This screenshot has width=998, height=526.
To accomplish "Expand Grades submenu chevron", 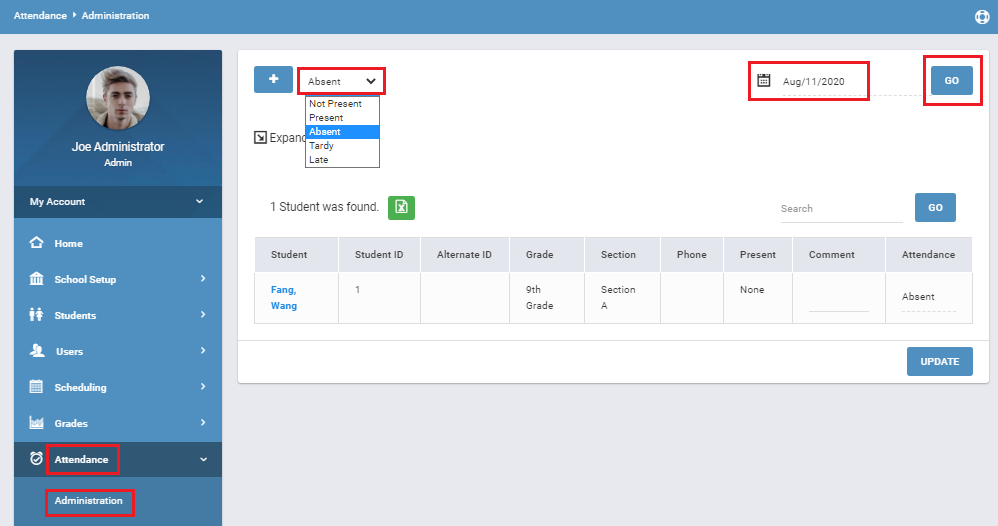I will (x=203, y=422).
